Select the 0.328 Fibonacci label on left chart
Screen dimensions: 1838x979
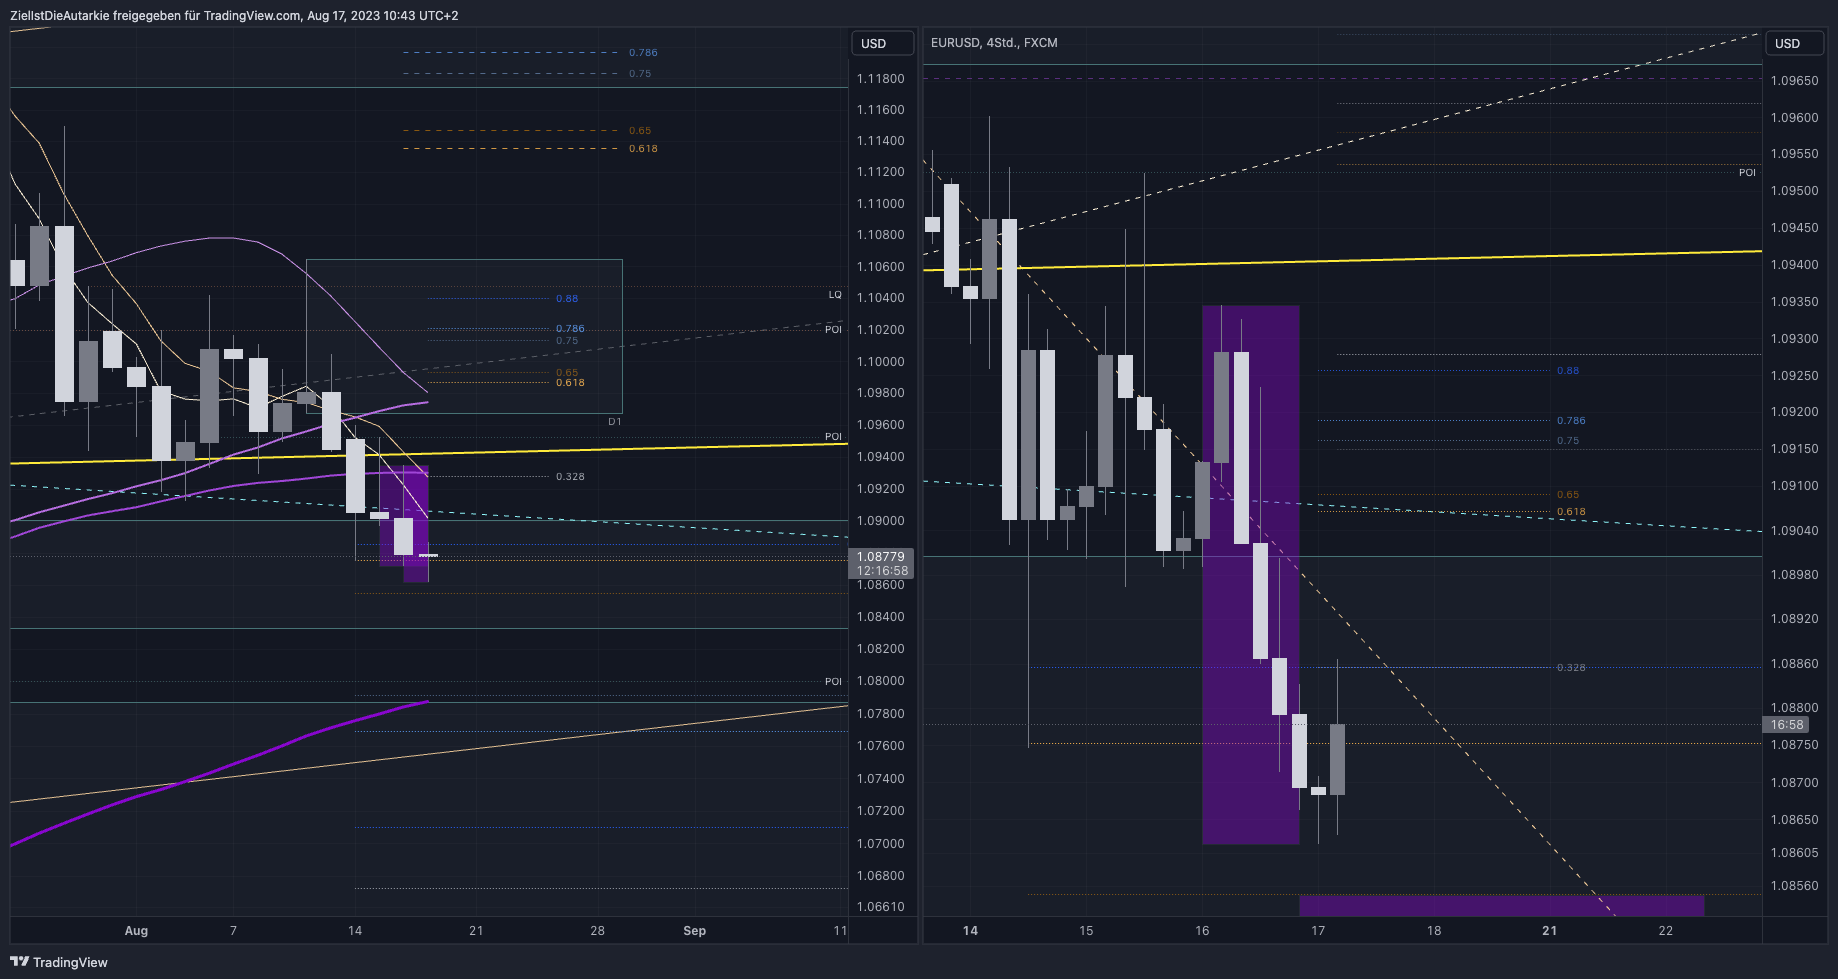[570, 477]
